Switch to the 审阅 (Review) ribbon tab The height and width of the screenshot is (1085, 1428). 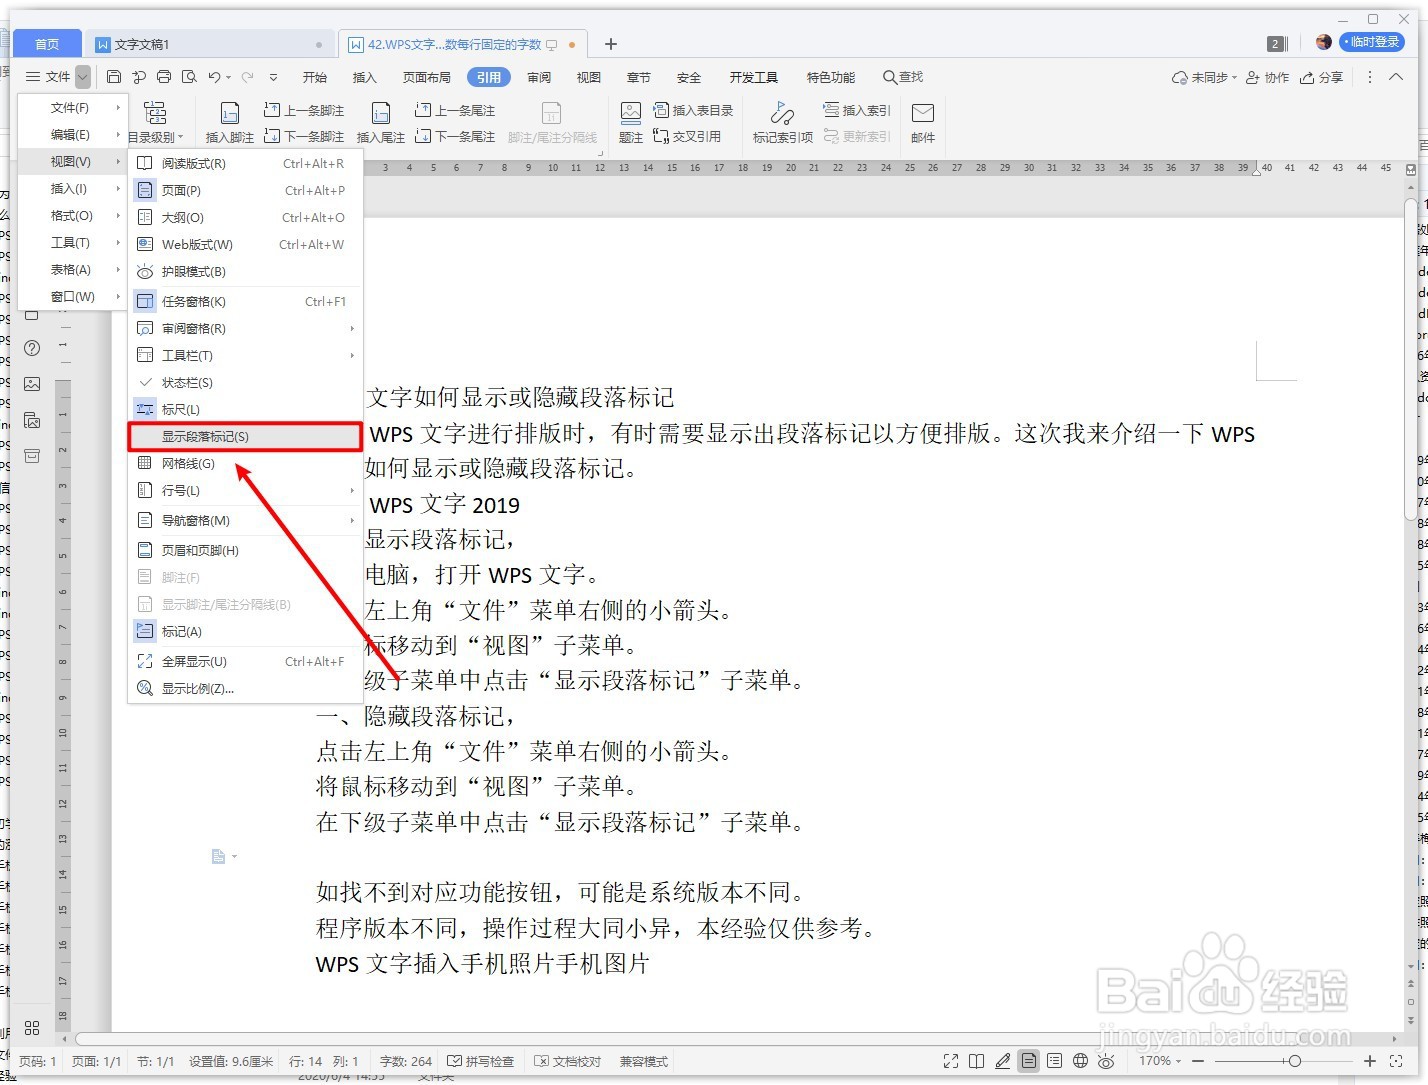[539, 76]
